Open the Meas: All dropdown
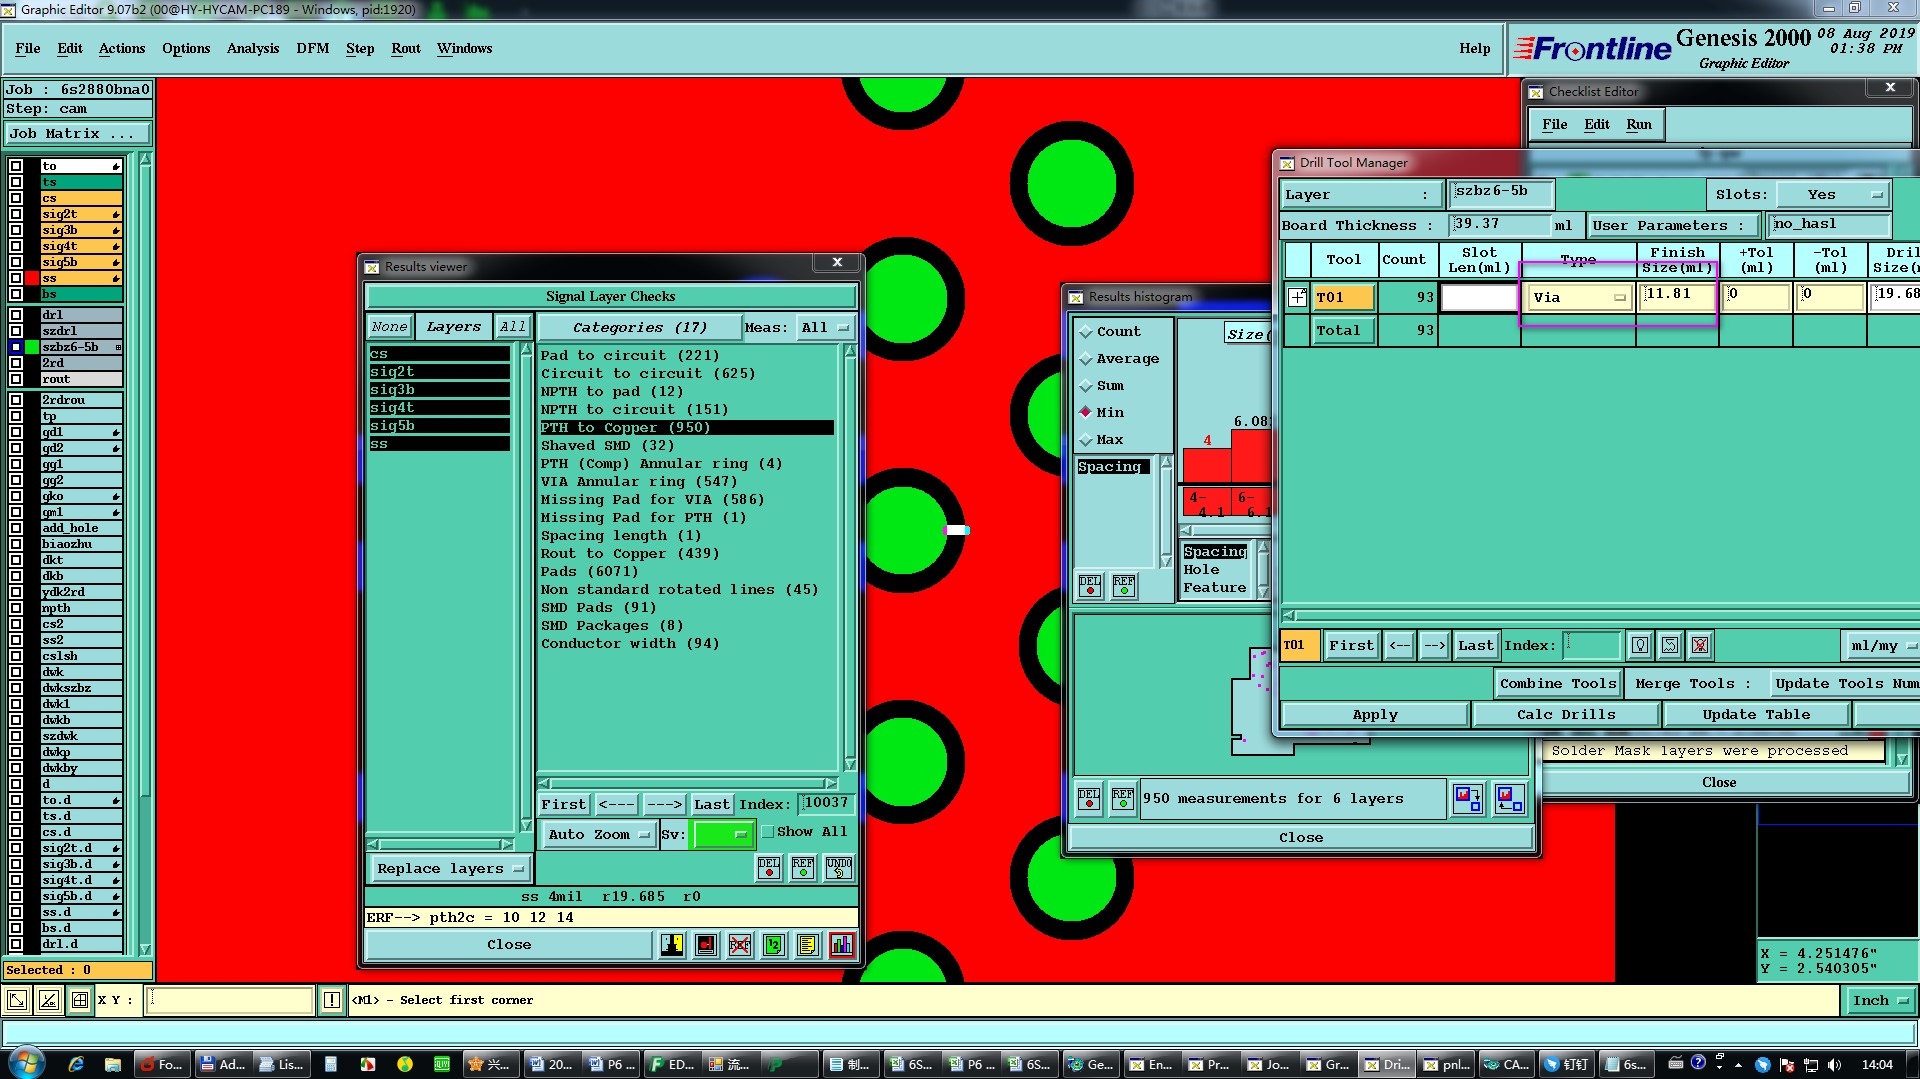 coord(825,328)
